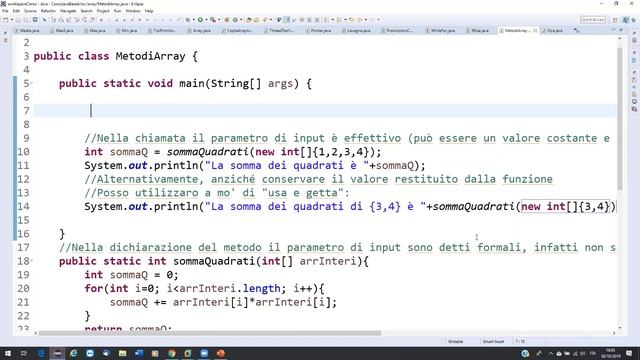Maximize the editor area
Viewport: 640px width, 360px height.
click(x=621, y=30)
